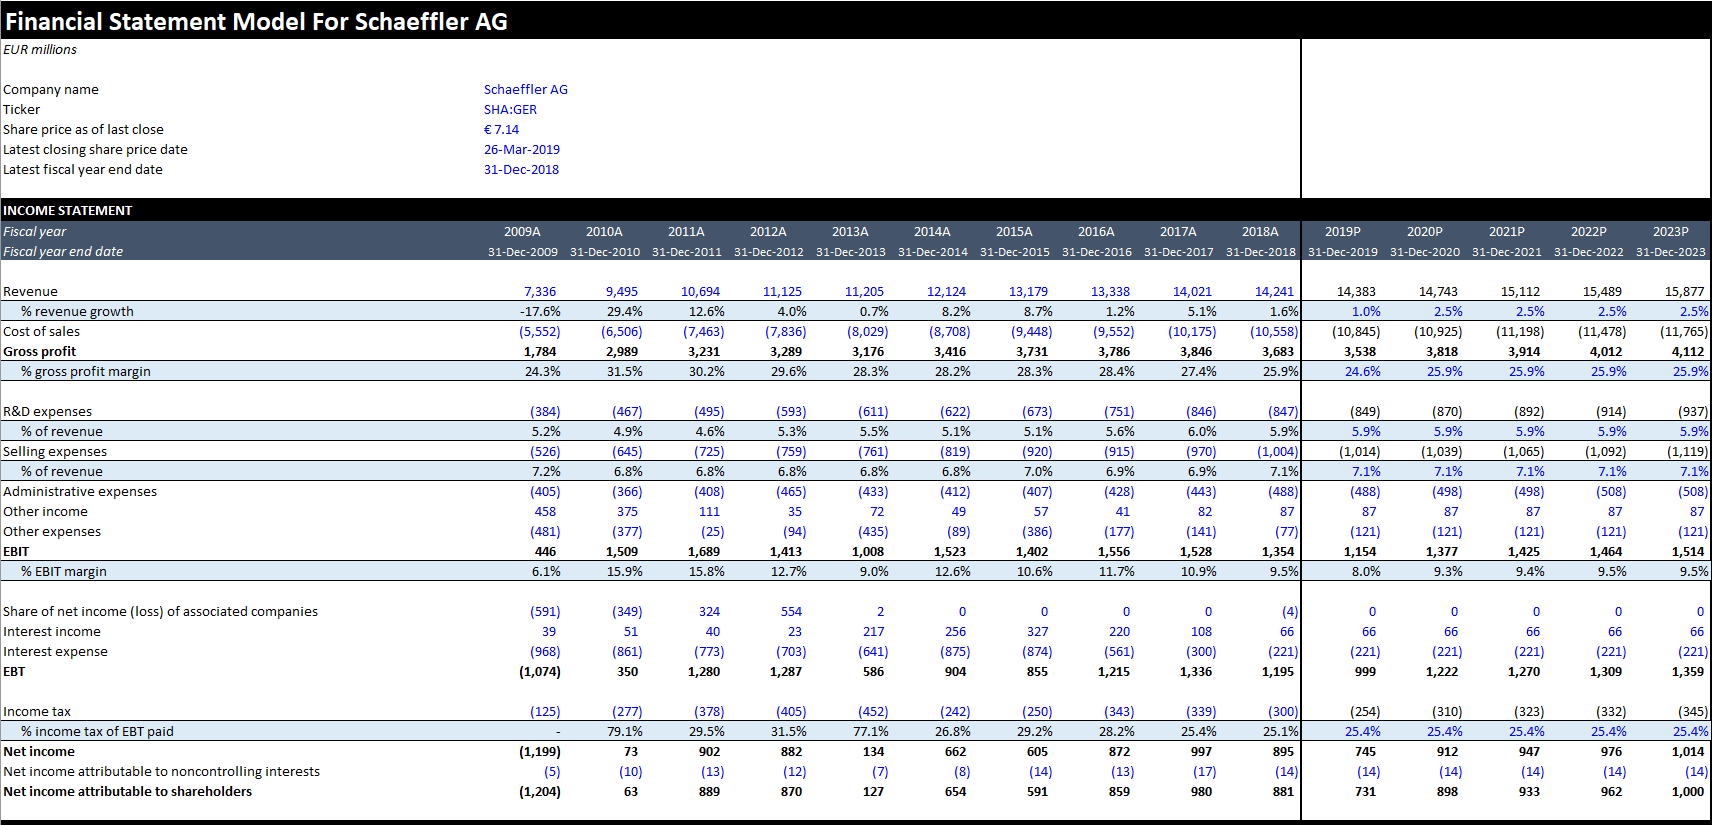This screenshot has height=825, width=1714.
Task: Click the INCOME STATEMENT section header
Action: (x=67, y=211)
